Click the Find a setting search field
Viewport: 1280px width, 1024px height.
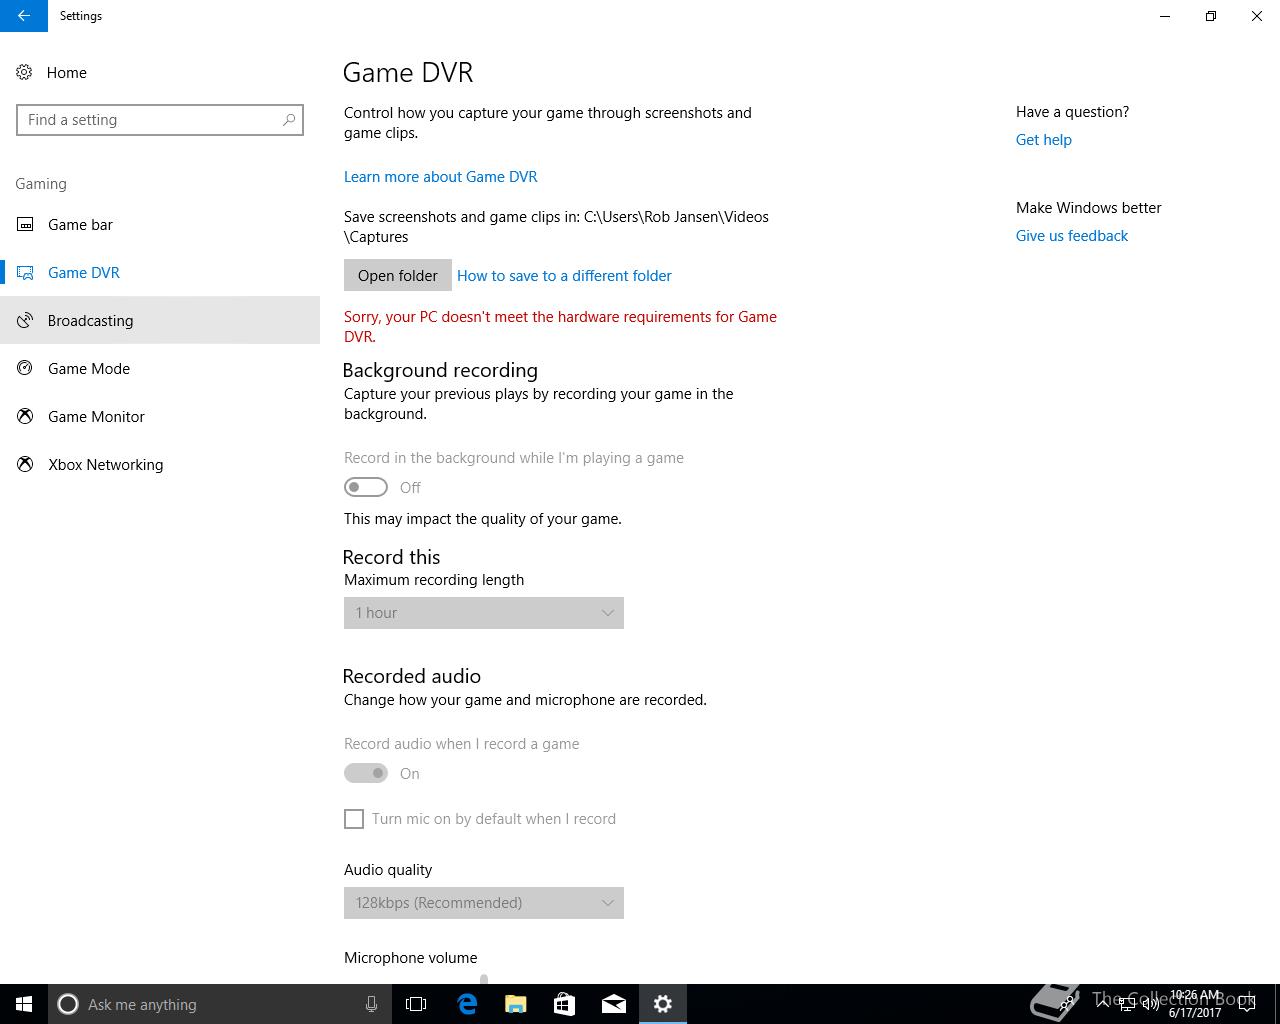click(x=160, y=120)
